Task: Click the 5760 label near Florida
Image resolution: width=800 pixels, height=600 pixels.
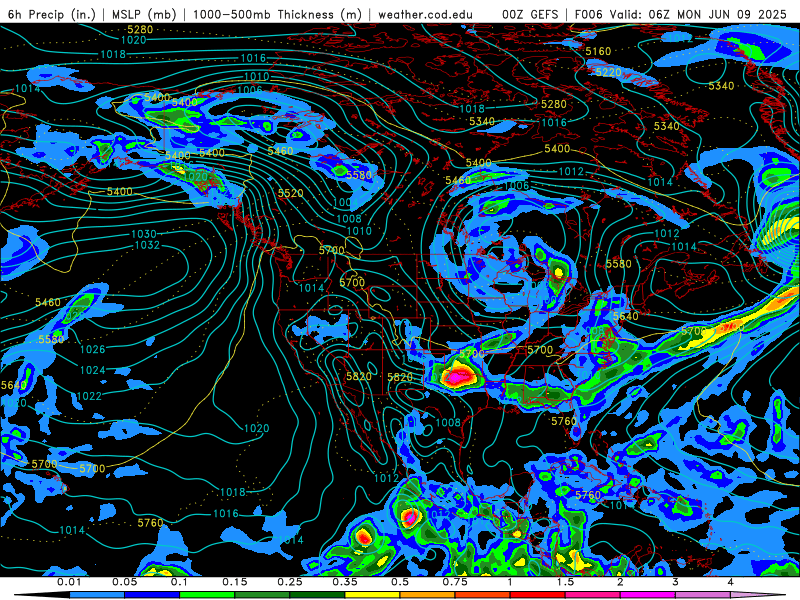Action: pyautogui.click(x=564, y=421)
